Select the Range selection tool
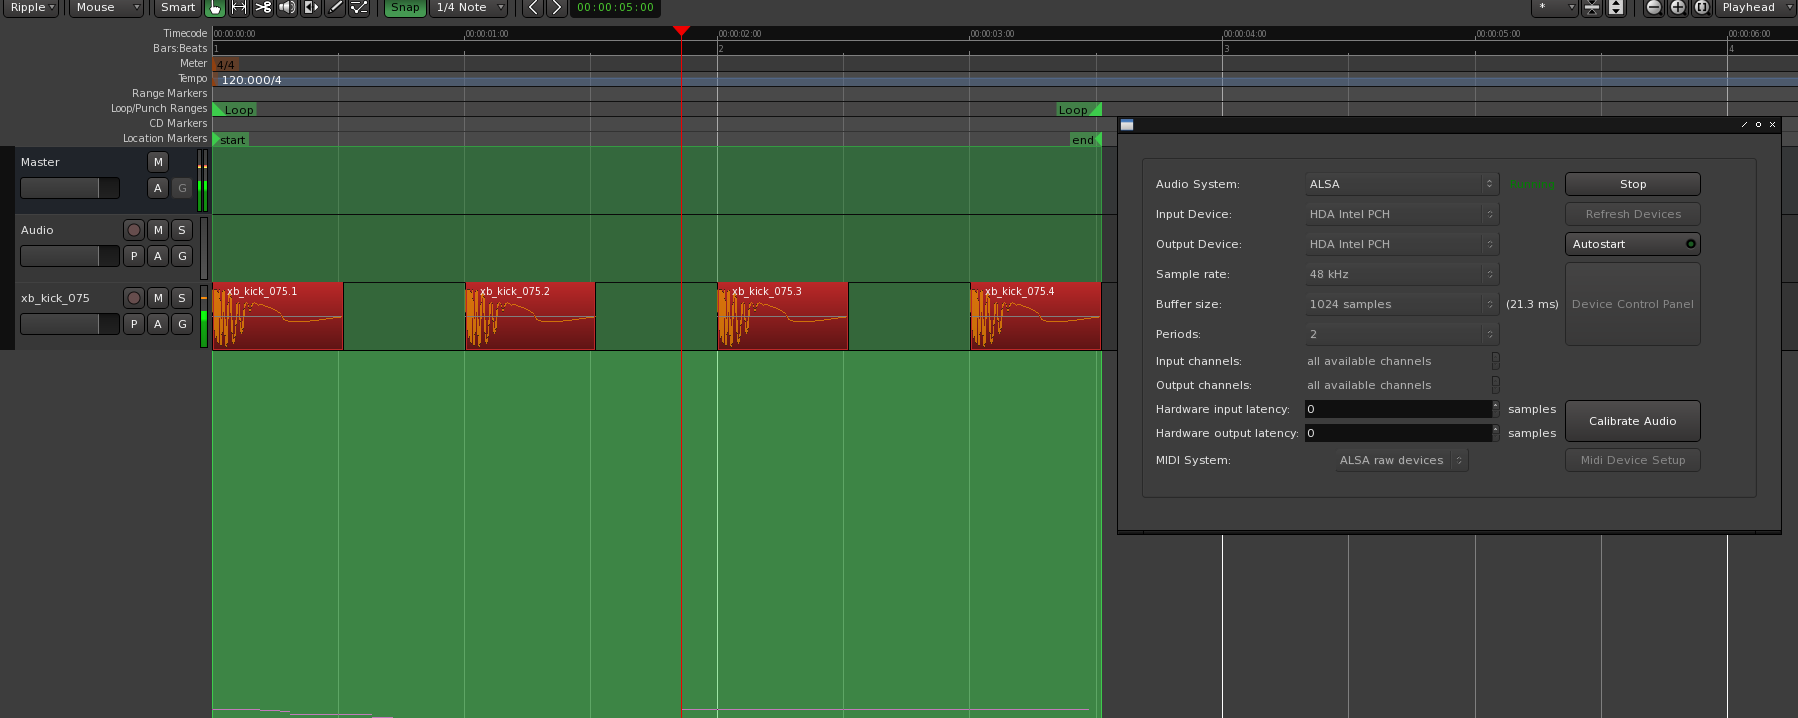 (x=239, y=8)
